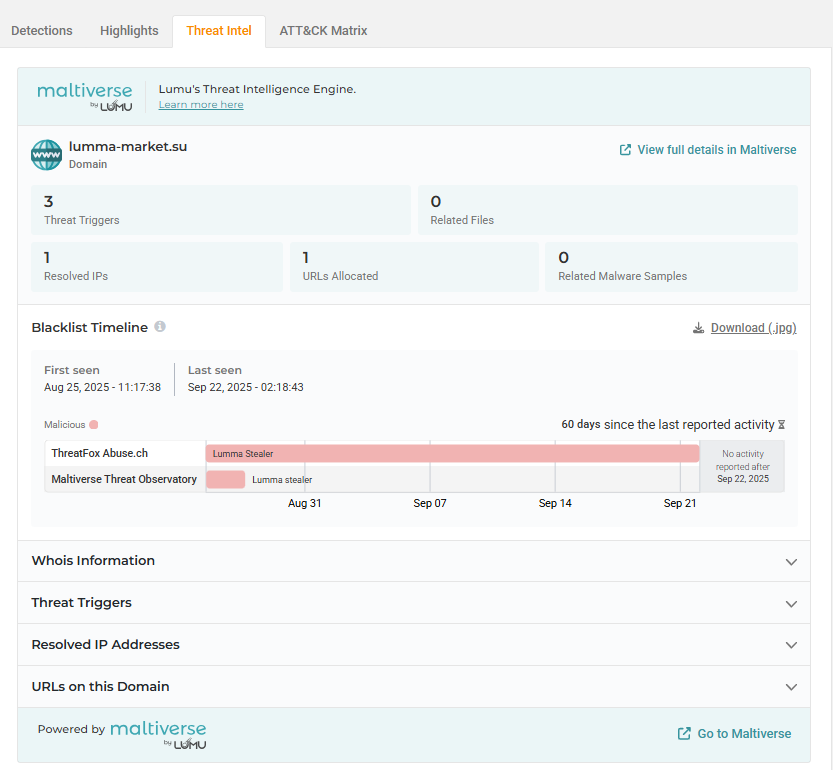Expand the Whois Information section
The width and height of the screenshot is (833, 770).
click(x=791, y=562)
